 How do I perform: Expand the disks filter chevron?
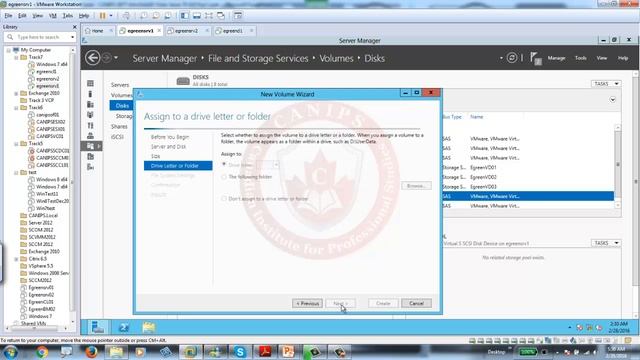point(613,100)
